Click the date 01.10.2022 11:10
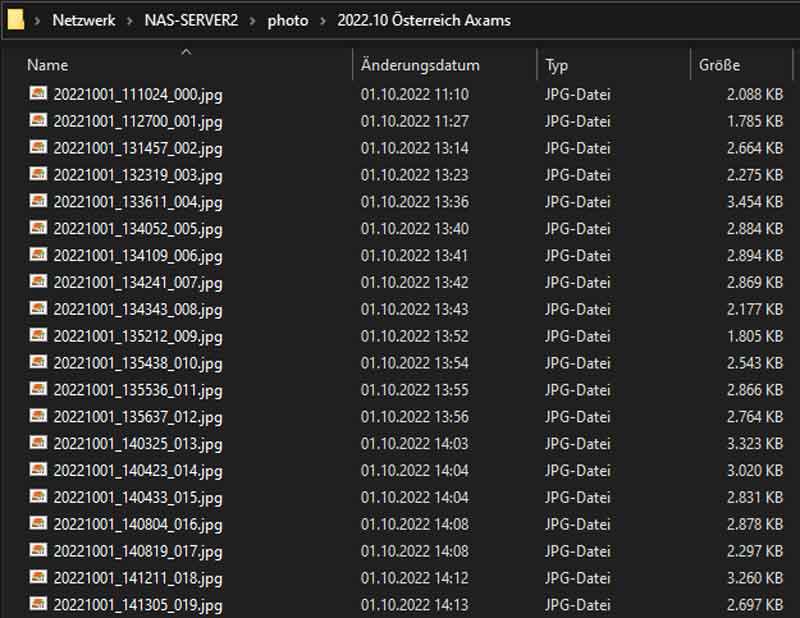This screenshot has width=800, height=618. tap(415, 94)
